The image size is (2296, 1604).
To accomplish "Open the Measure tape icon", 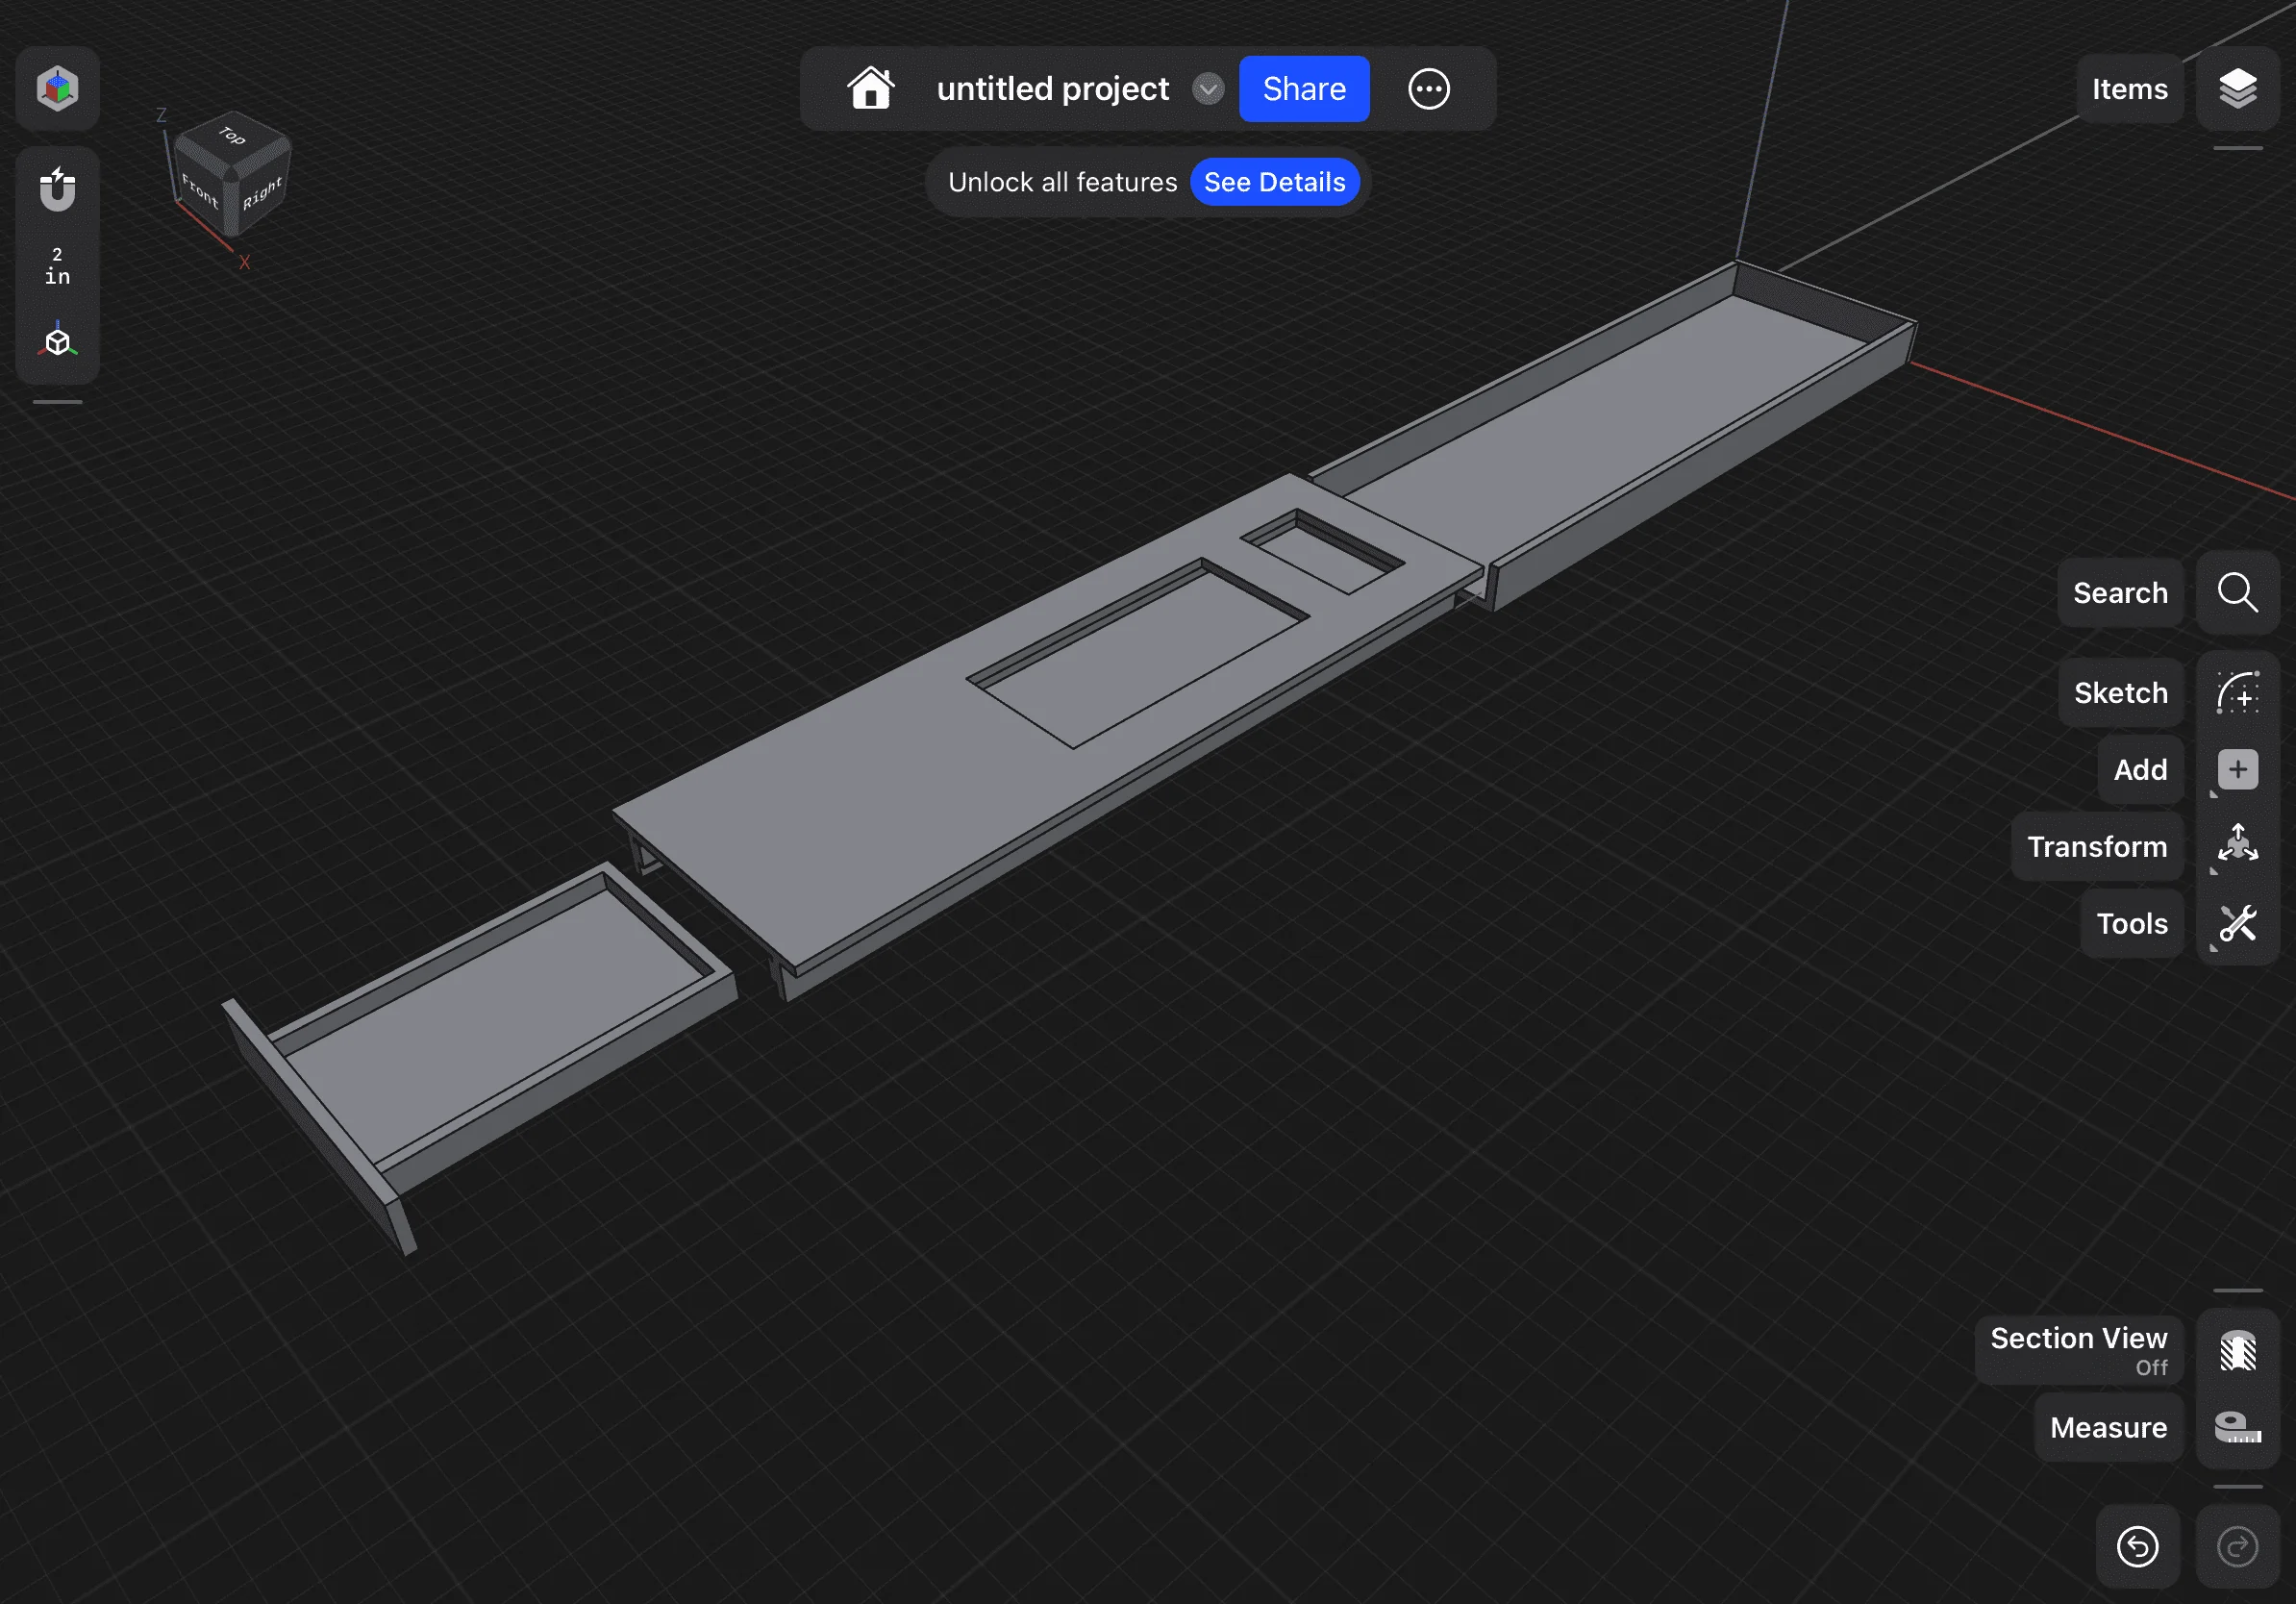I will tap(2237, 1427).
